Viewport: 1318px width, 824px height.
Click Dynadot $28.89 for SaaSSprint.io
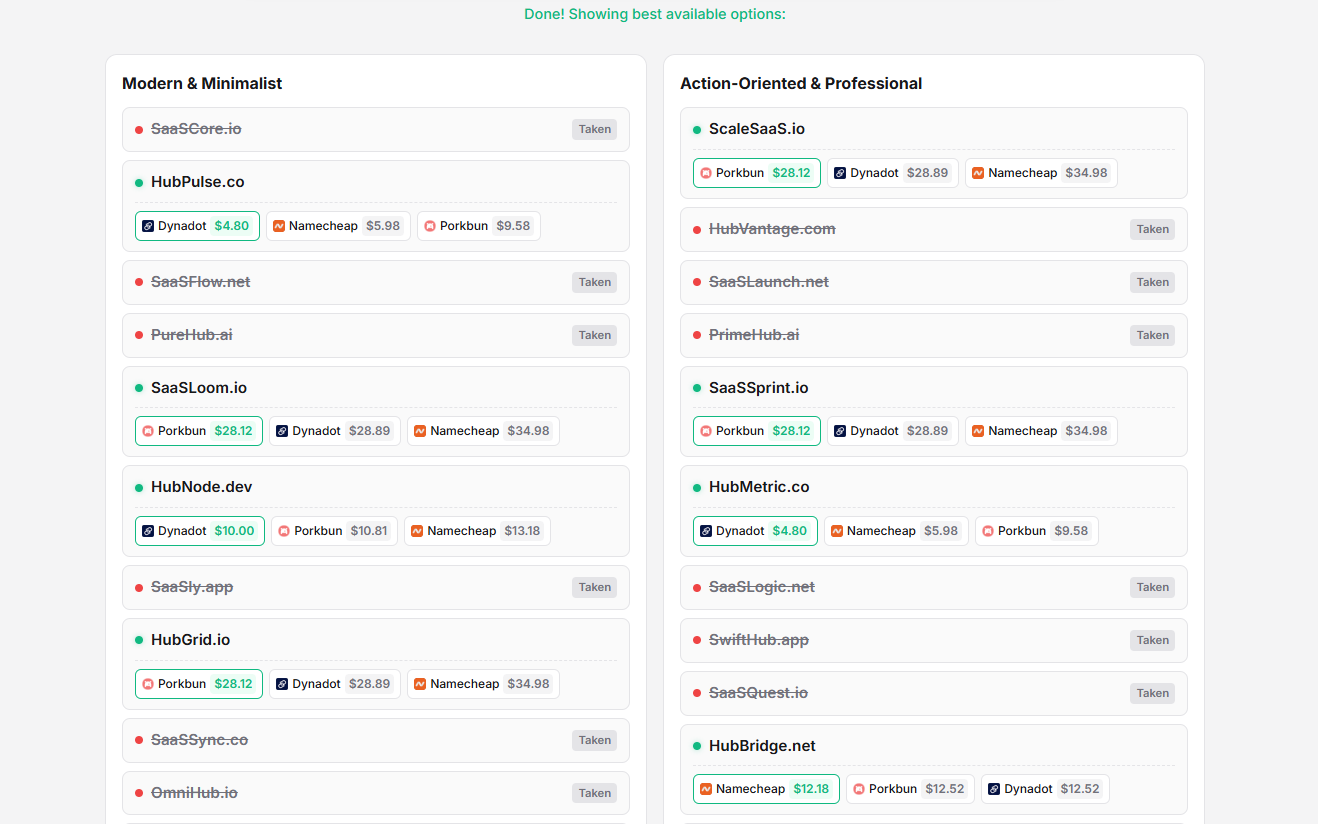pos(893,431)
